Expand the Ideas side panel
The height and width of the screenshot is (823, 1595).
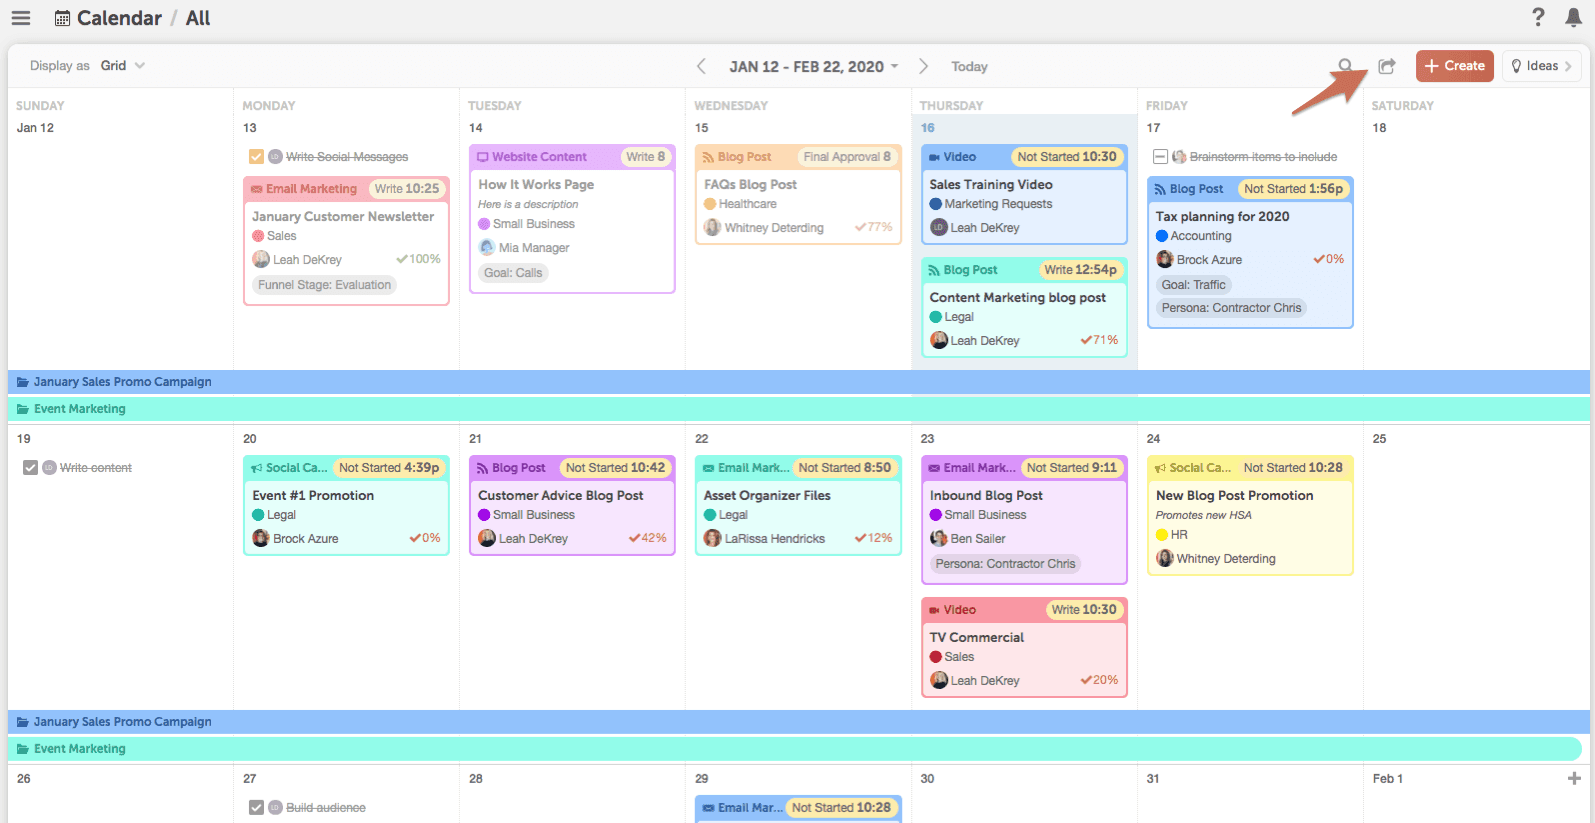click(1542, 66)
